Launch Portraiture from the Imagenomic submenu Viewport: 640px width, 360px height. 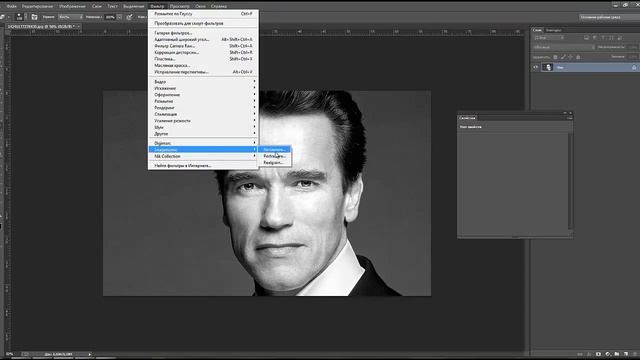274,156
